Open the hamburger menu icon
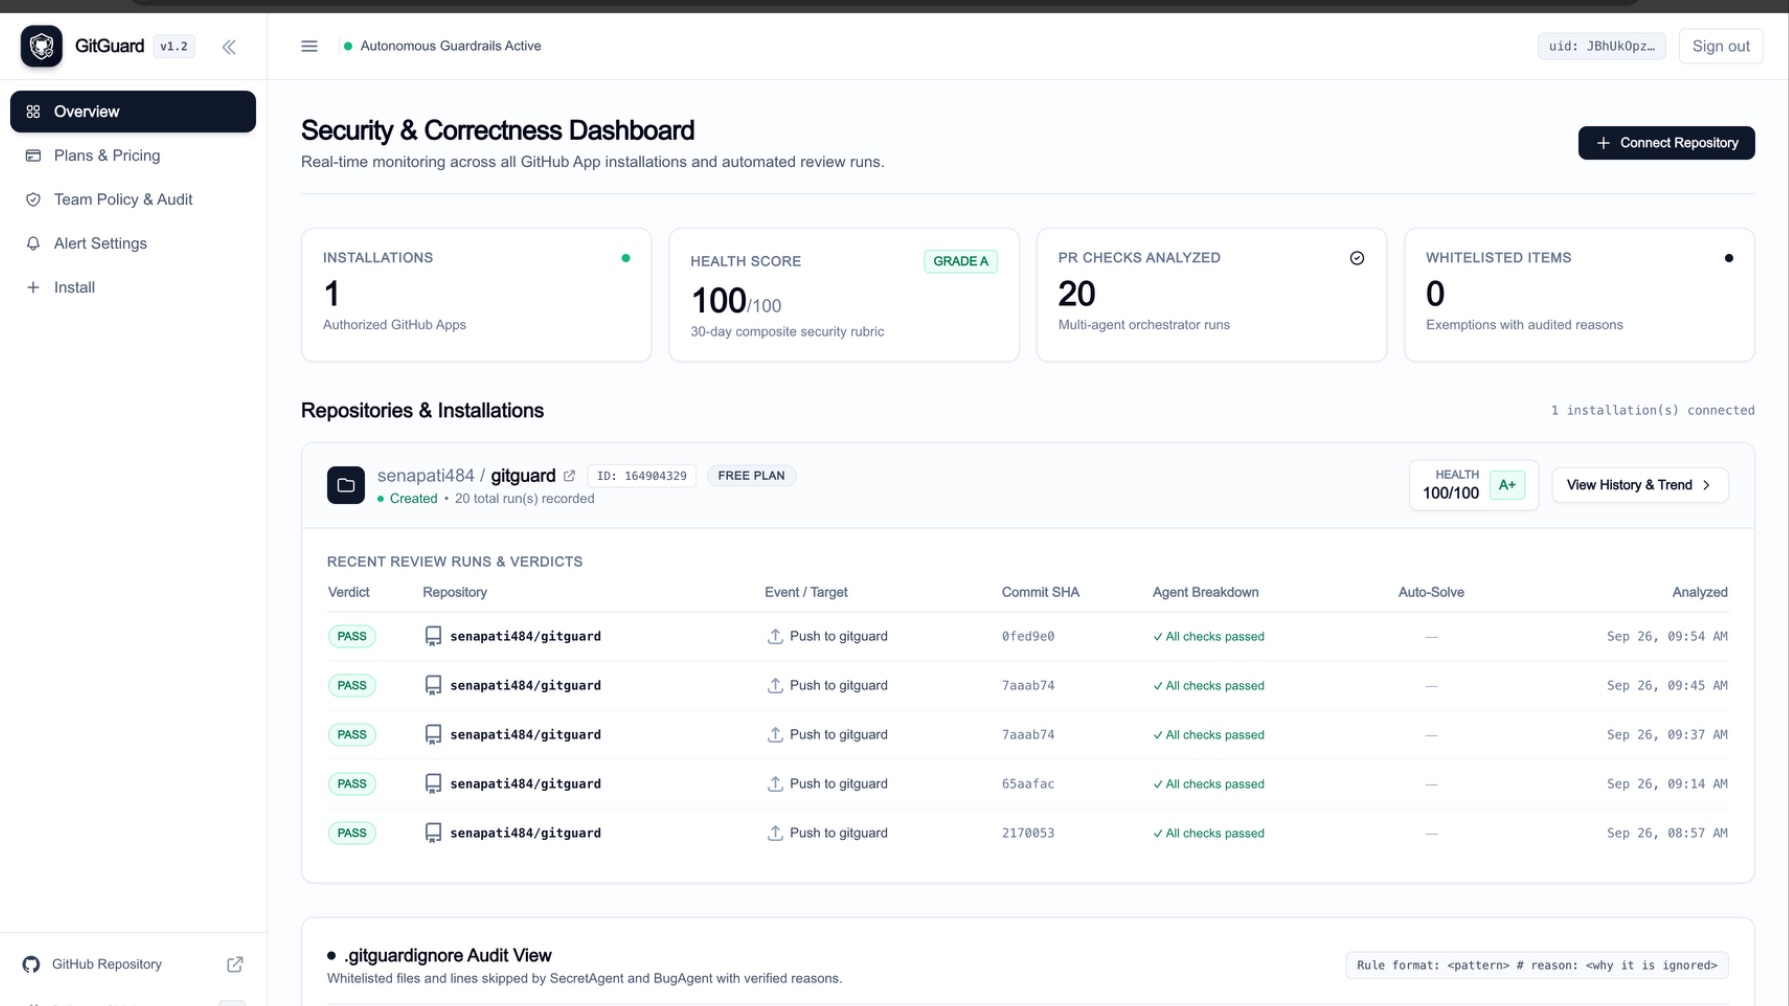The width and height of the screenshot is (1789, 1006). point(309,46)
